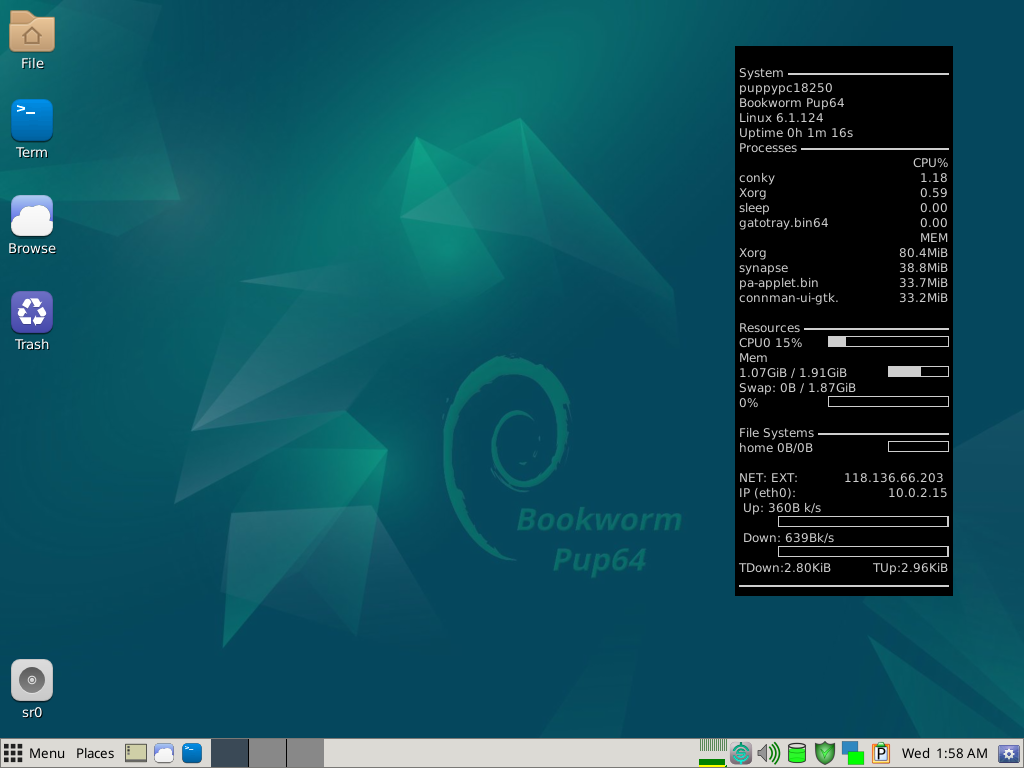The width and height of the screenshot is (1024, 768).
Task: Click the gatotray.bin64 process row
Action: coord(843,223)
